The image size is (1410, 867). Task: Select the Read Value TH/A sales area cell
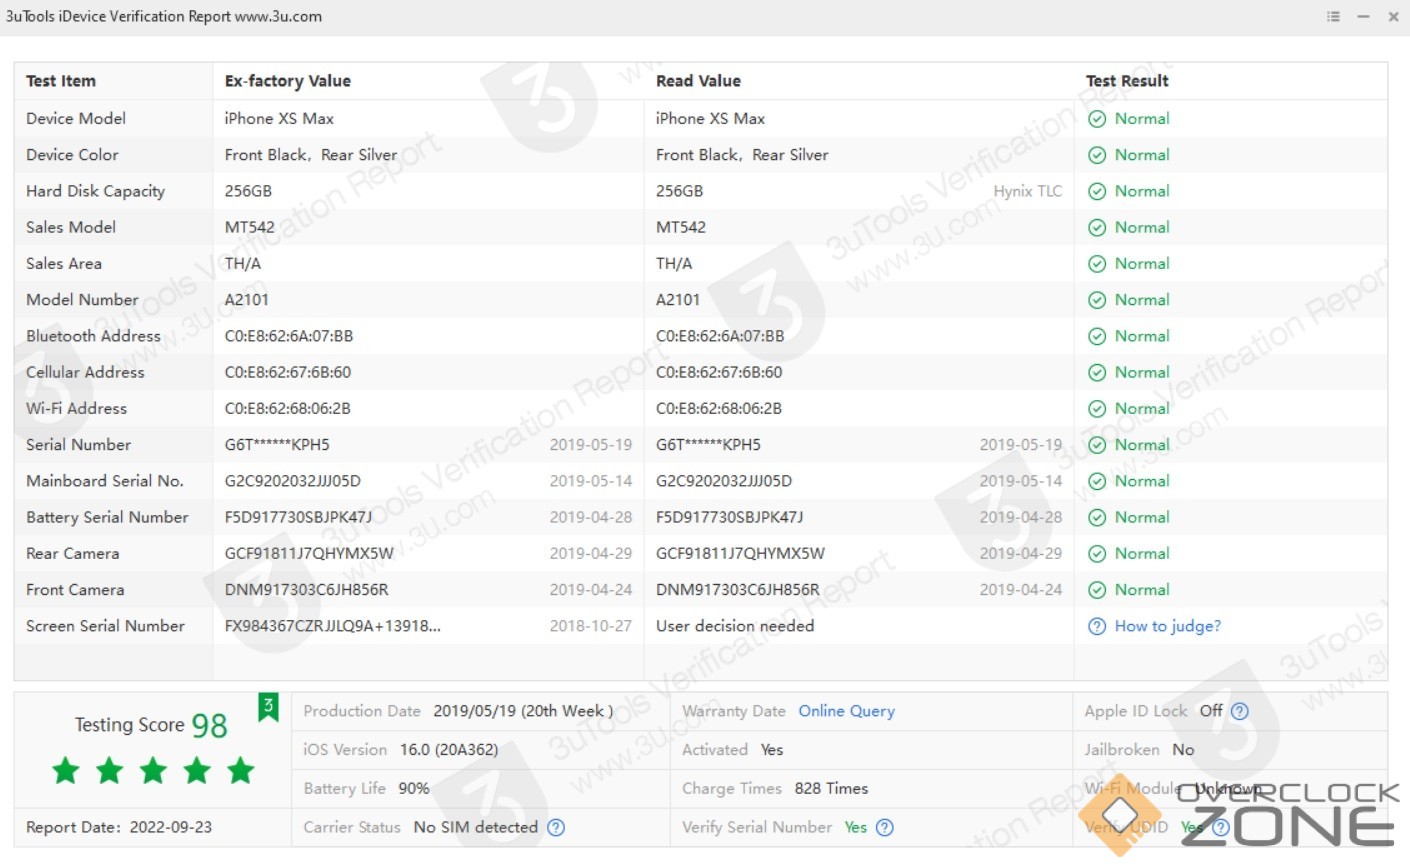pyautogui.click(x=674, y=264)
